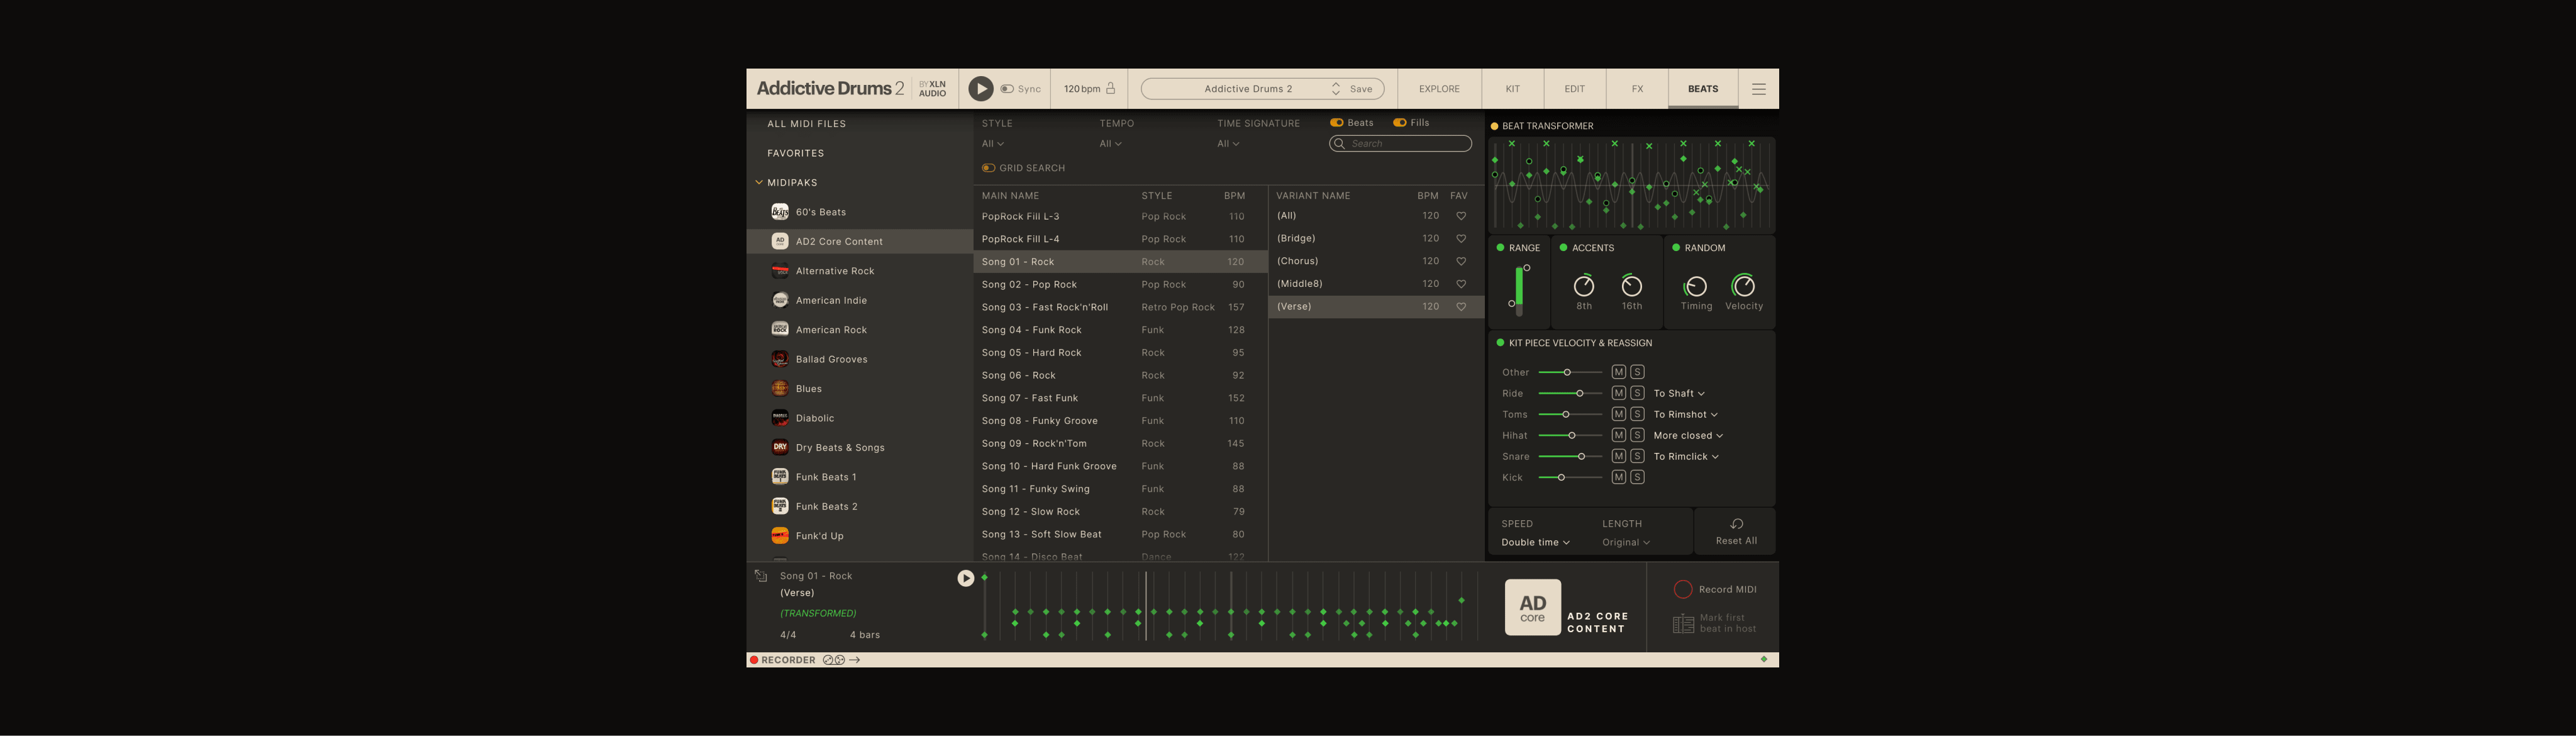Image resolution: width=2576 pixels, height=736 pixels.
Task: Select the Funk'd Up pak icon
Action: click(780, 536)
